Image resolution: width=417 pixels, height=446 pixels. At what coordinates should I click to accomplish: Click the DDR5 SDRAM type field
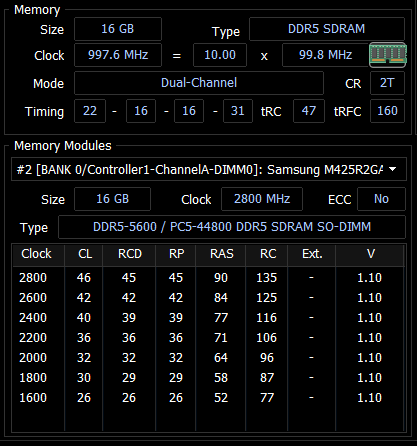click(327, 29)
